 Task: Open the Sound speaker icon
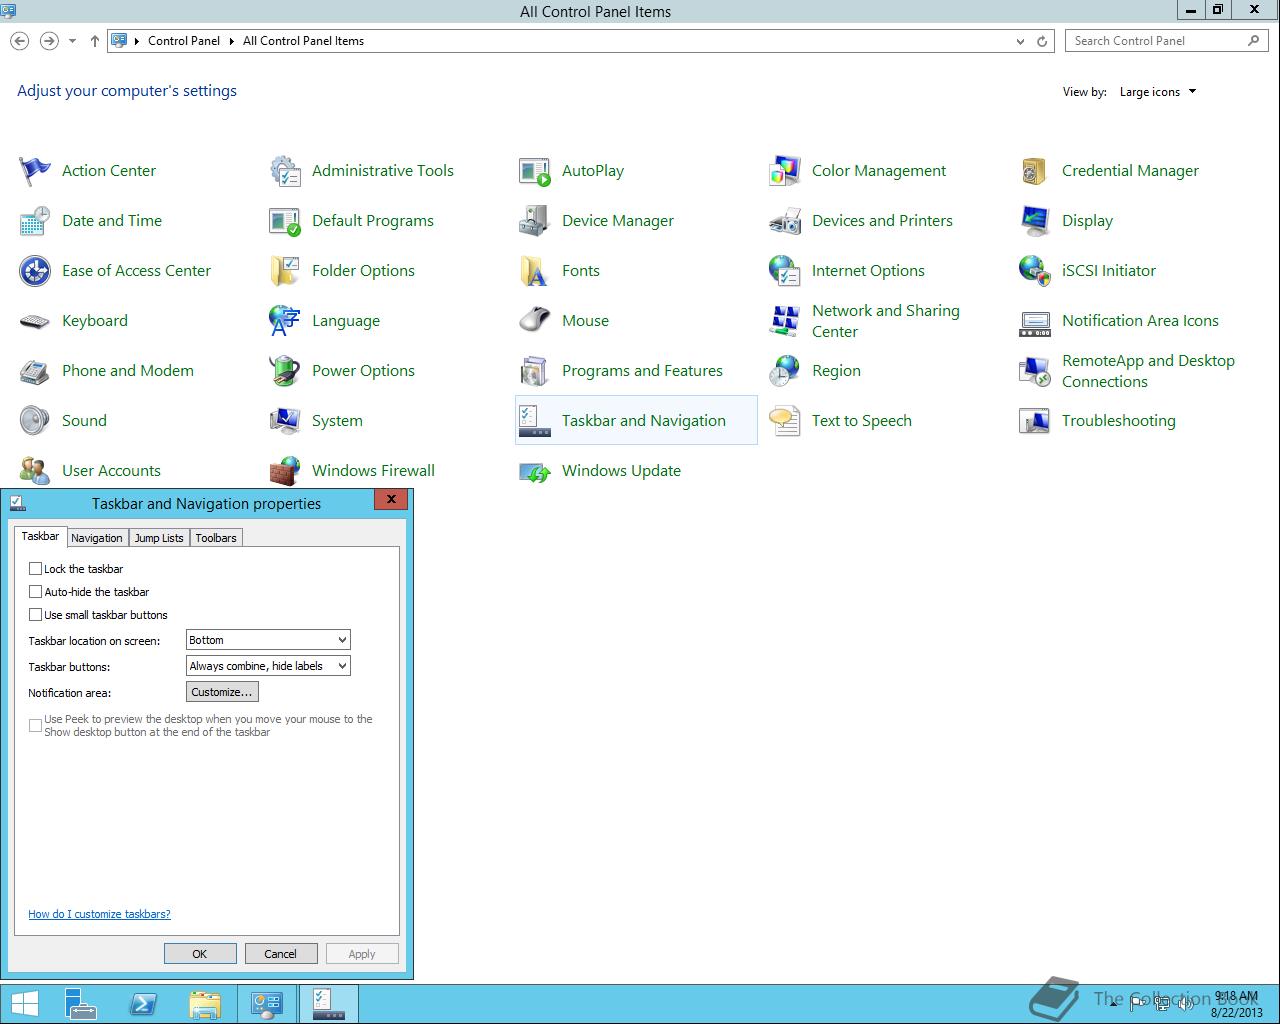(x=35, y=421)
